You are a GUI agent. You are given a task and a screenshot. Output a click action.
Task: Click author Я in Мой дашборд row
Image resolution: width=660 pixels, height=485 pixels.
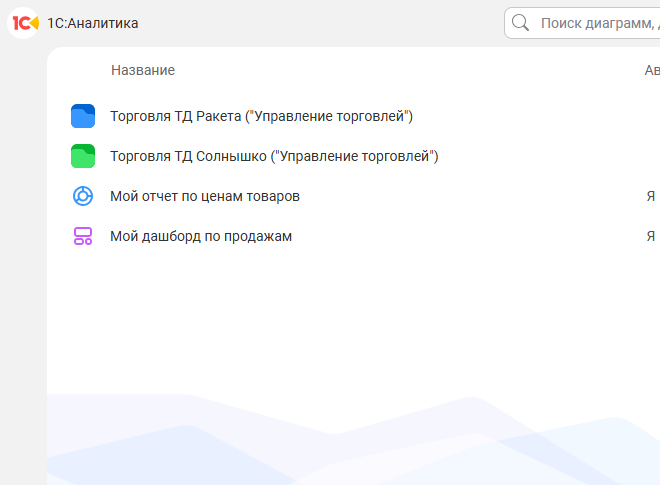coord(651,236)
